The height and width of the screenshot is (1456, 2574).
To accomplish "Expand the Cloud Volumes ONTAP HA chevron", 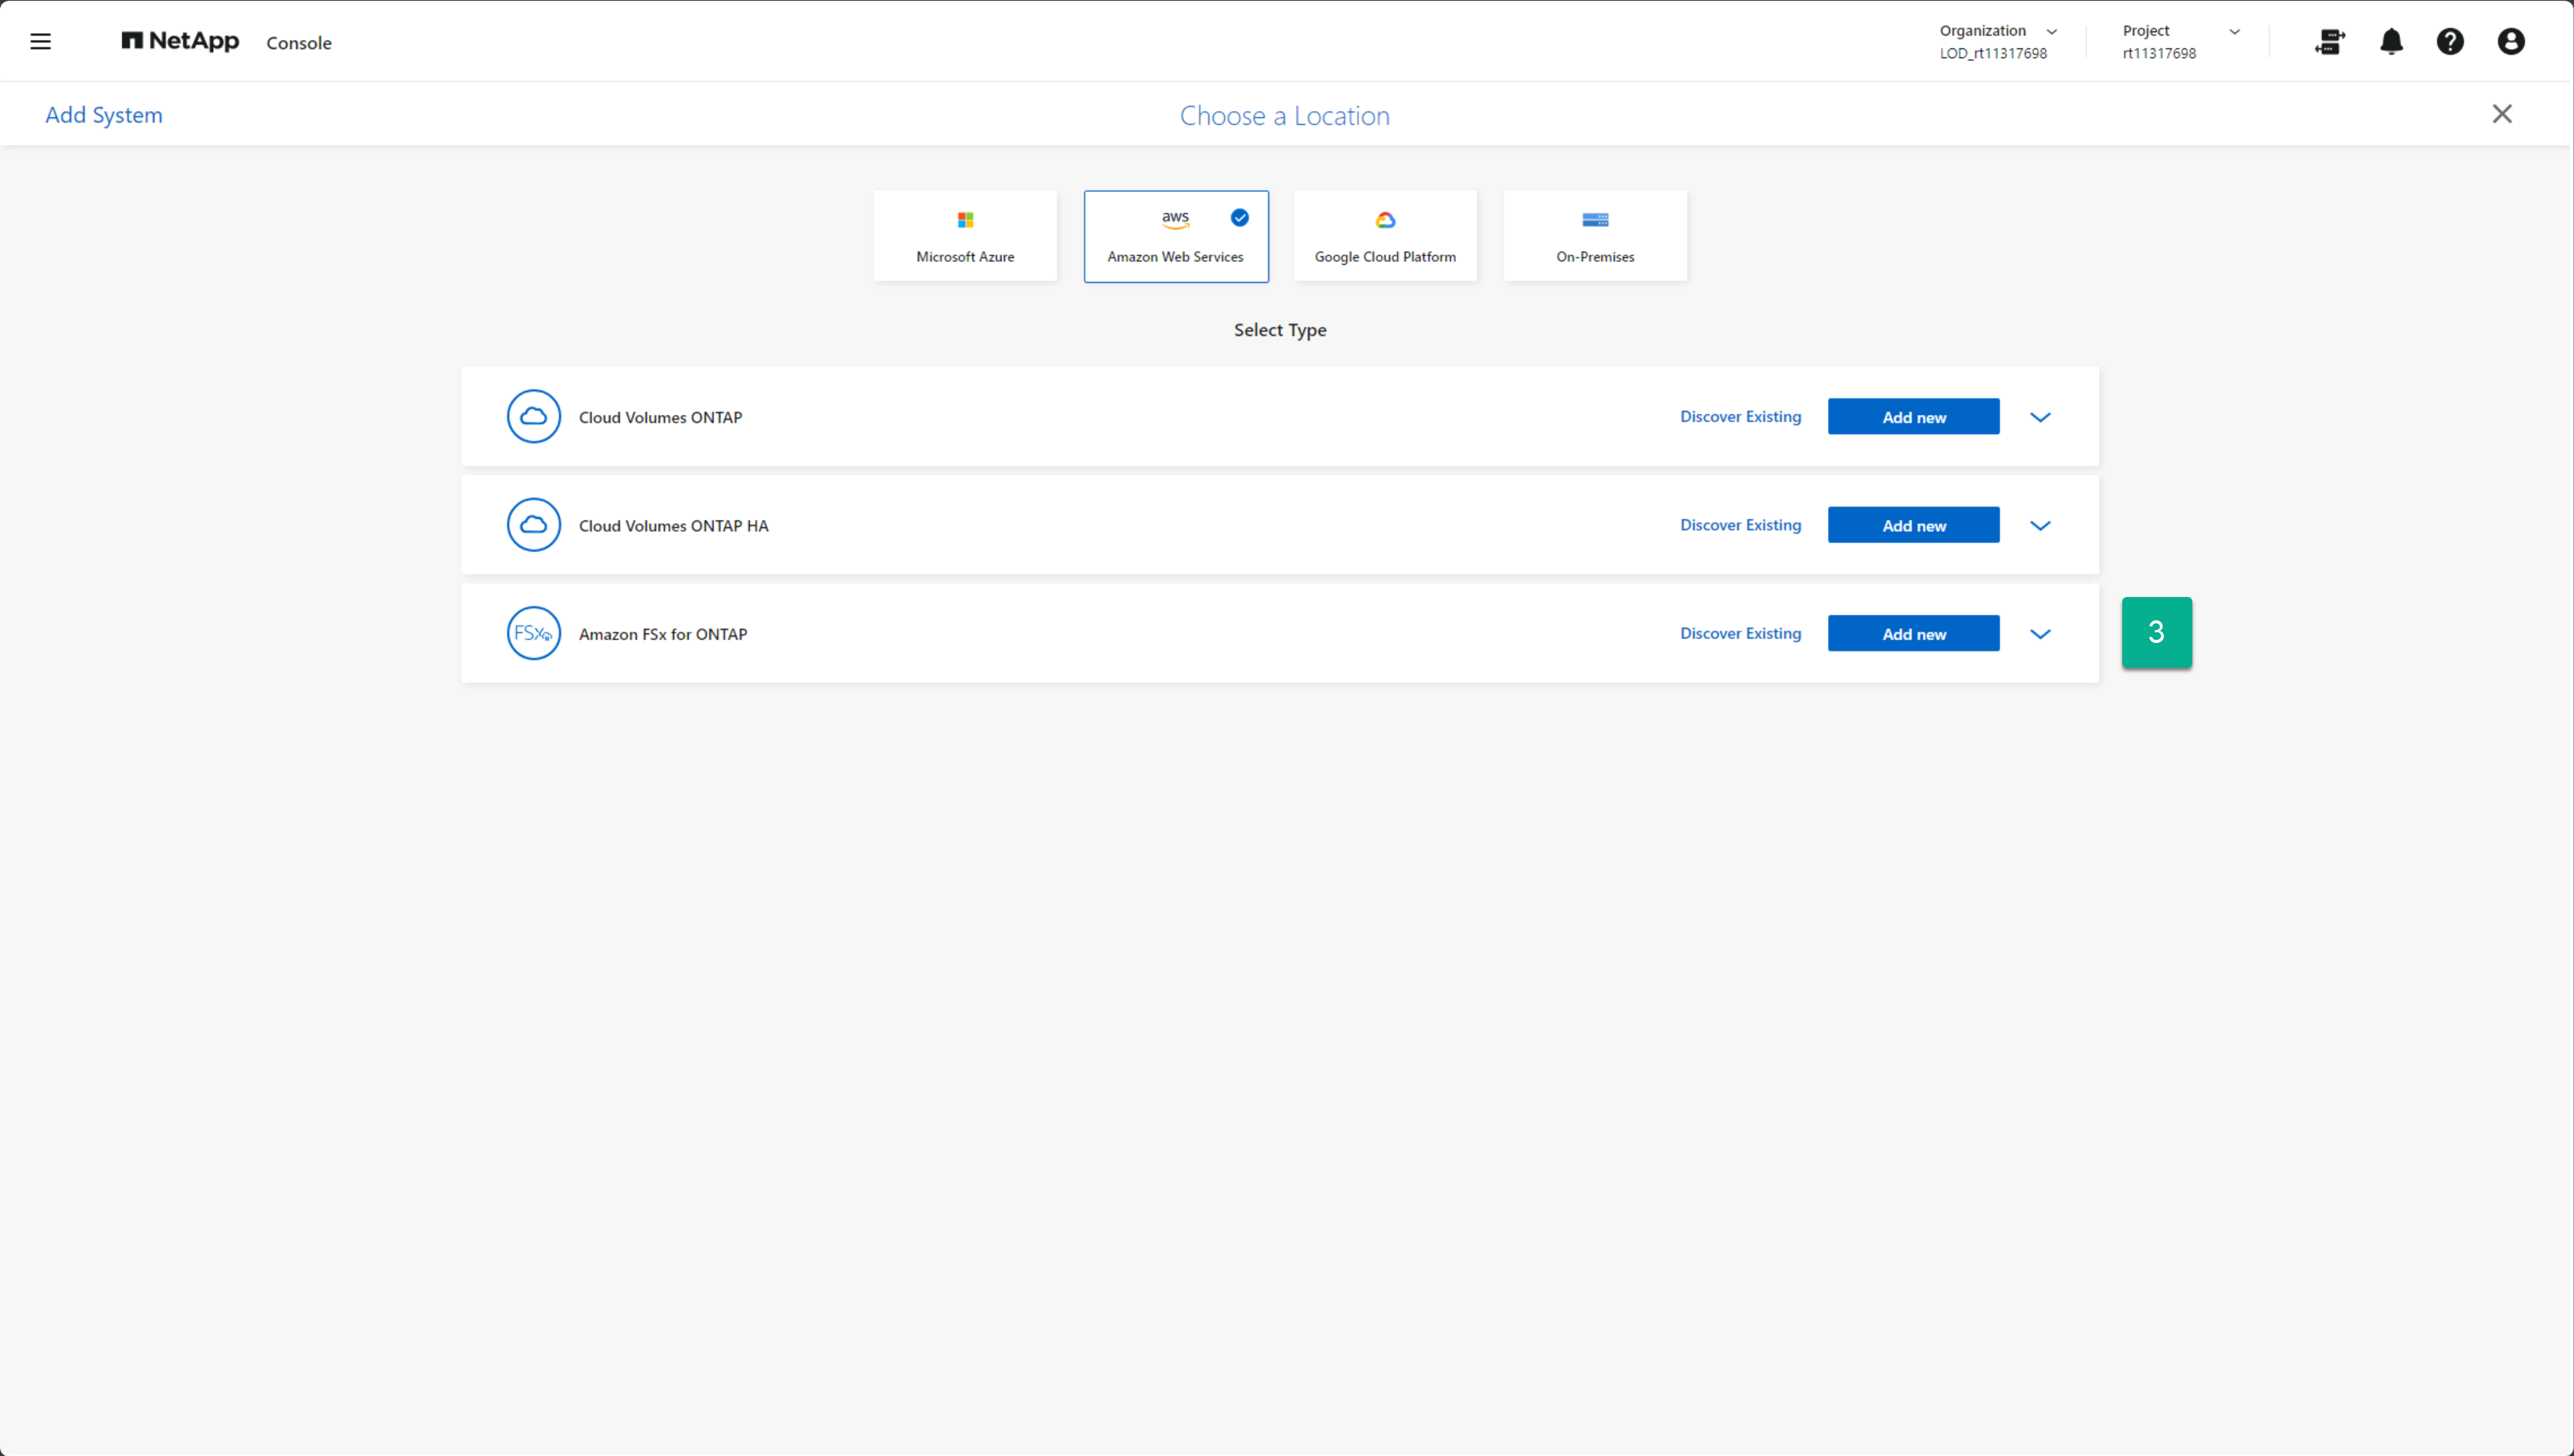I will pyautogui.click(x=2040, y=526).
